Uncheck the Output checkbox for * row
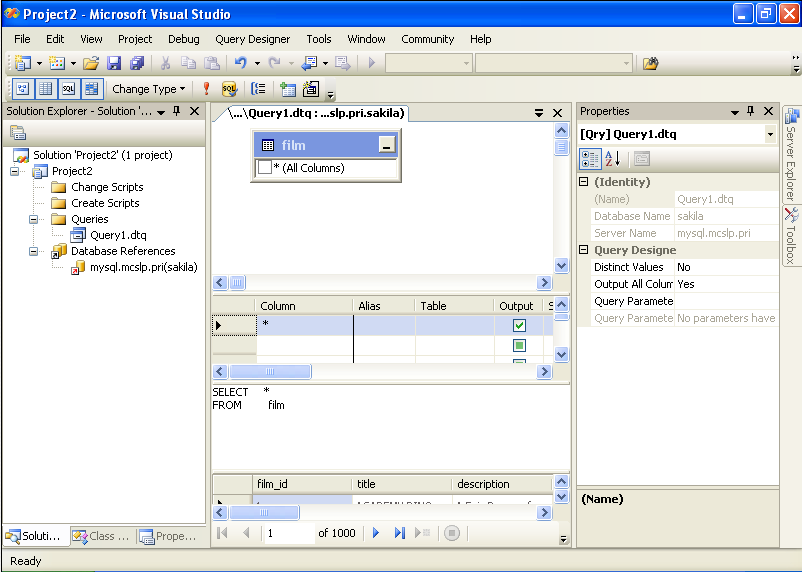 [519, 325]
